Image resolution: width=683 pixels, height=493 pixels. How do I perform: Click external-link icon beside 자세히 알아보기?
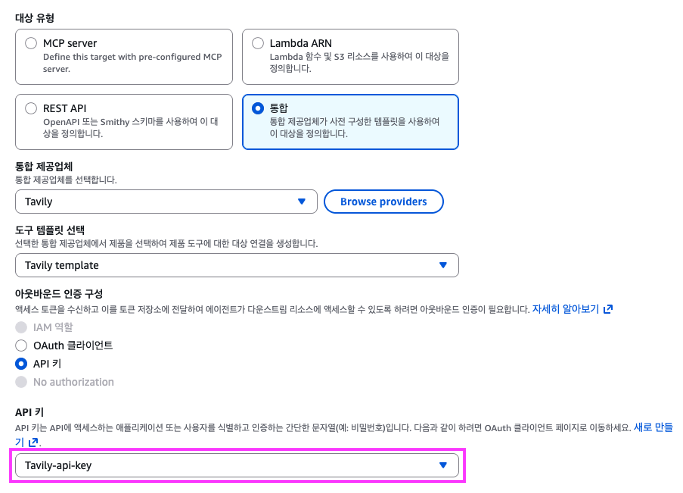608,310
